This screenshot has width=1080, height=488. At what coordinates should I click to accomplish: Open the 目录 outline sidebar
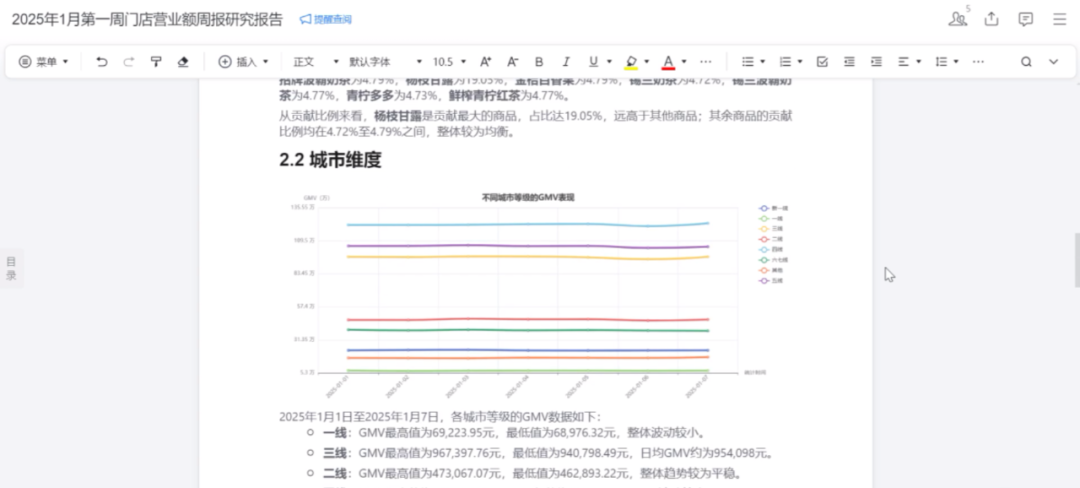pos(12,268)
